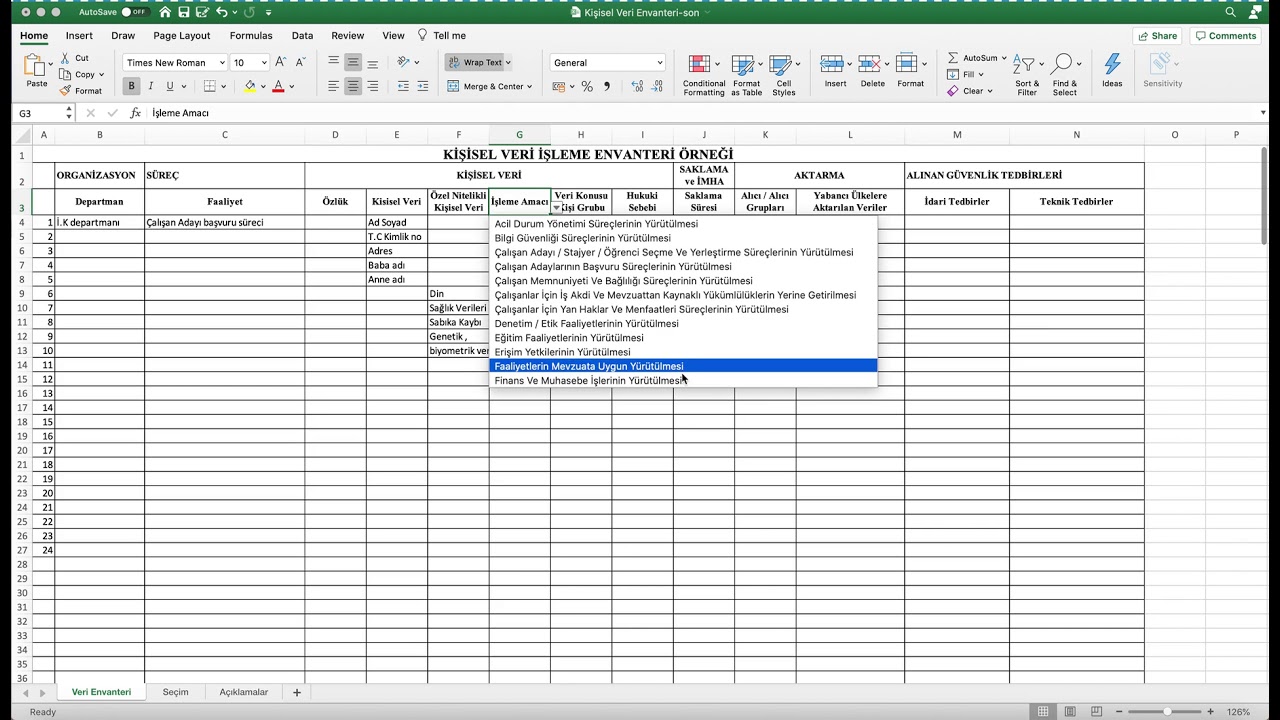Switch to the Formulas tab
Viewport: 1280px width, 720px height.
(251, 36)
